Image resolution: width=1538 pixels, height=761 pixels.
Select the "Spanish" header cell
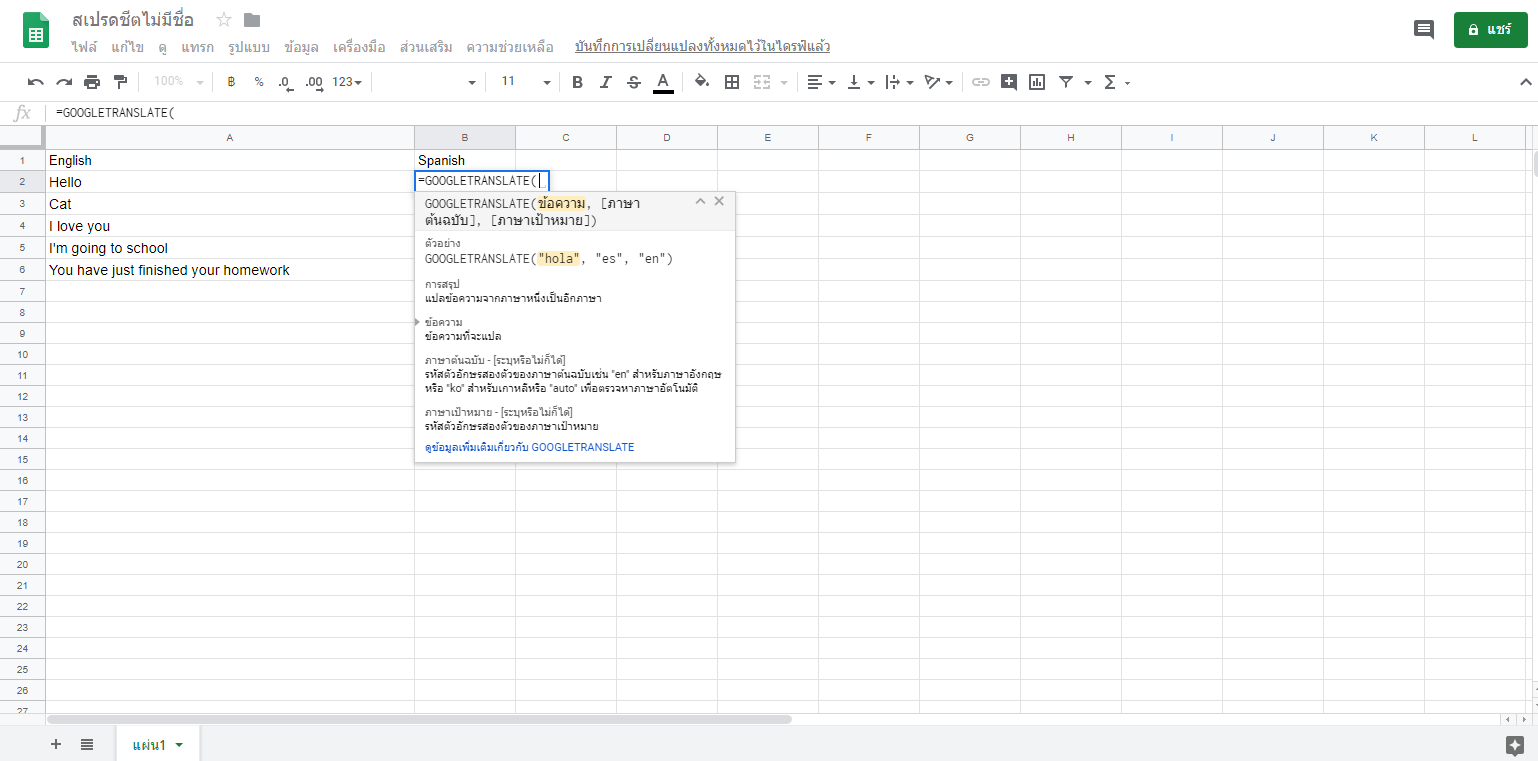click(x=465, y=160)
